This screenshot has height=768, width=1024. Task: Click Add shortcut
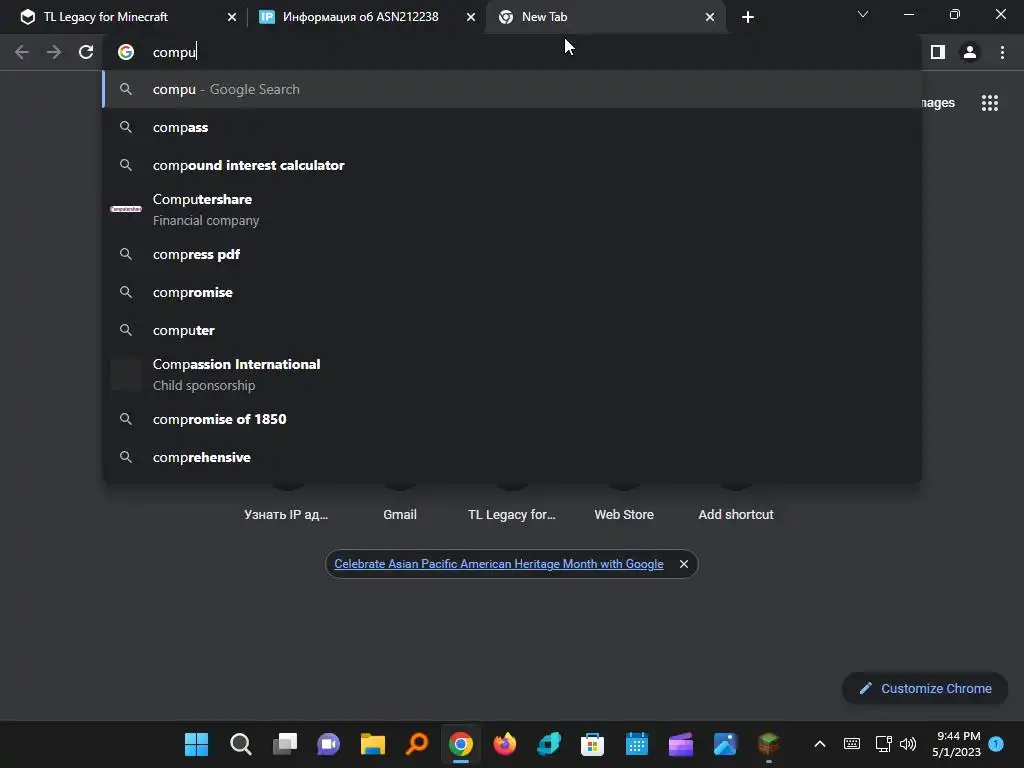point(736,515)
